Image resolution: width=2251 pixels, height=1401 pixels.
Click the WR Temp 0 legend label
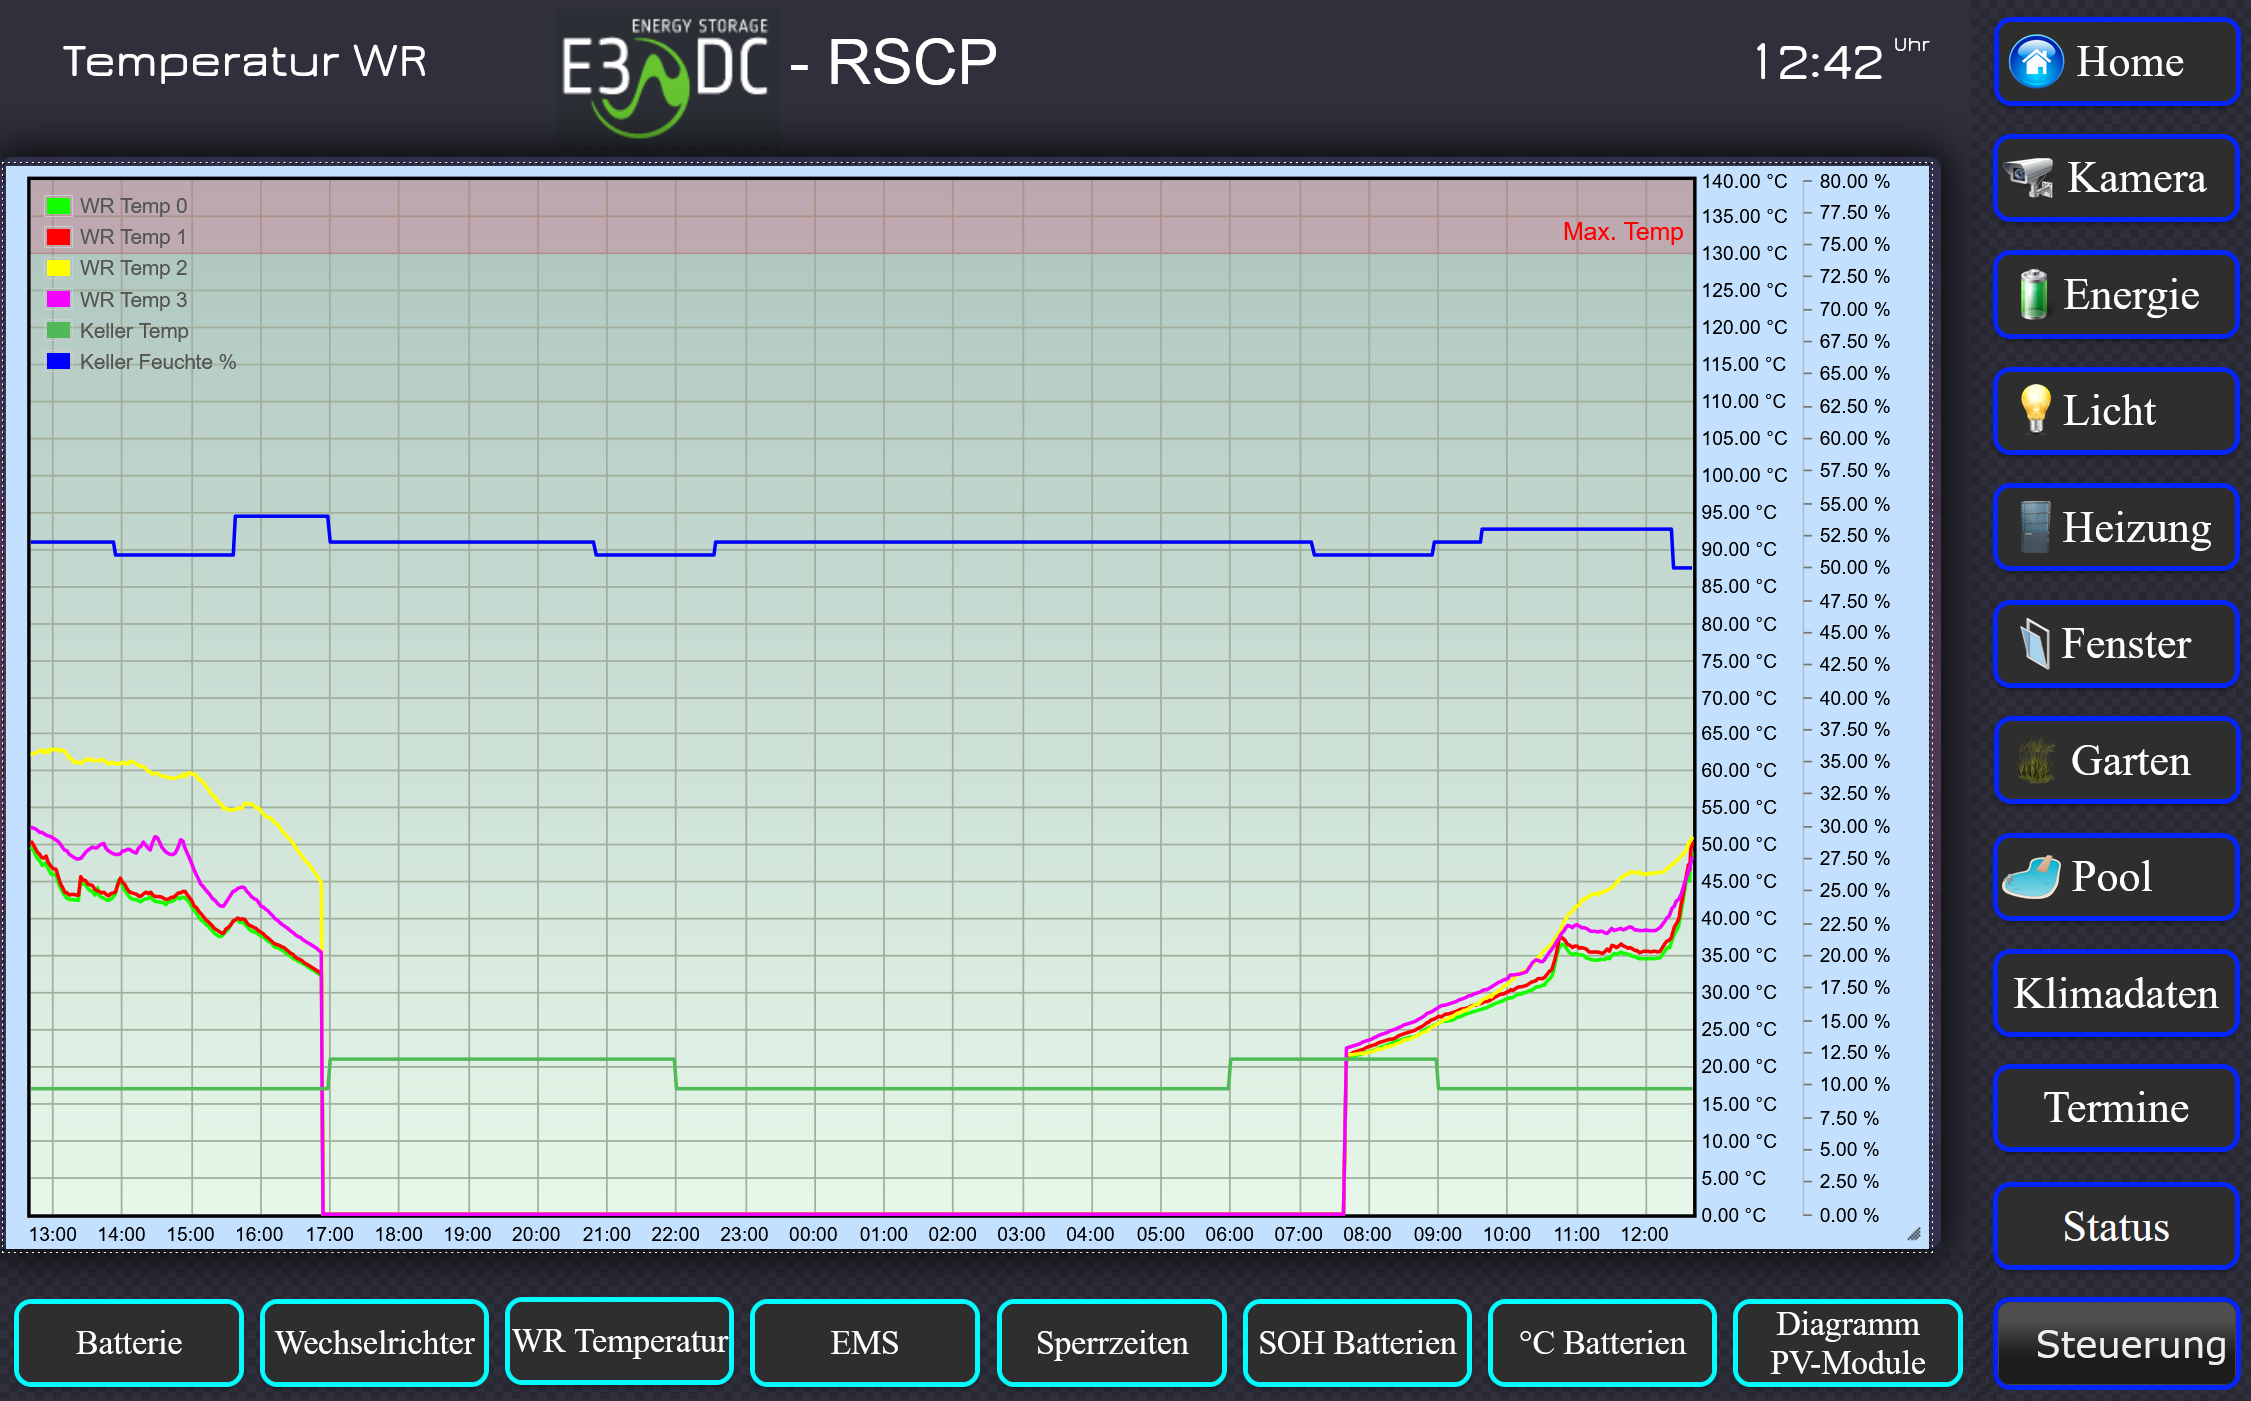point(133,206)
